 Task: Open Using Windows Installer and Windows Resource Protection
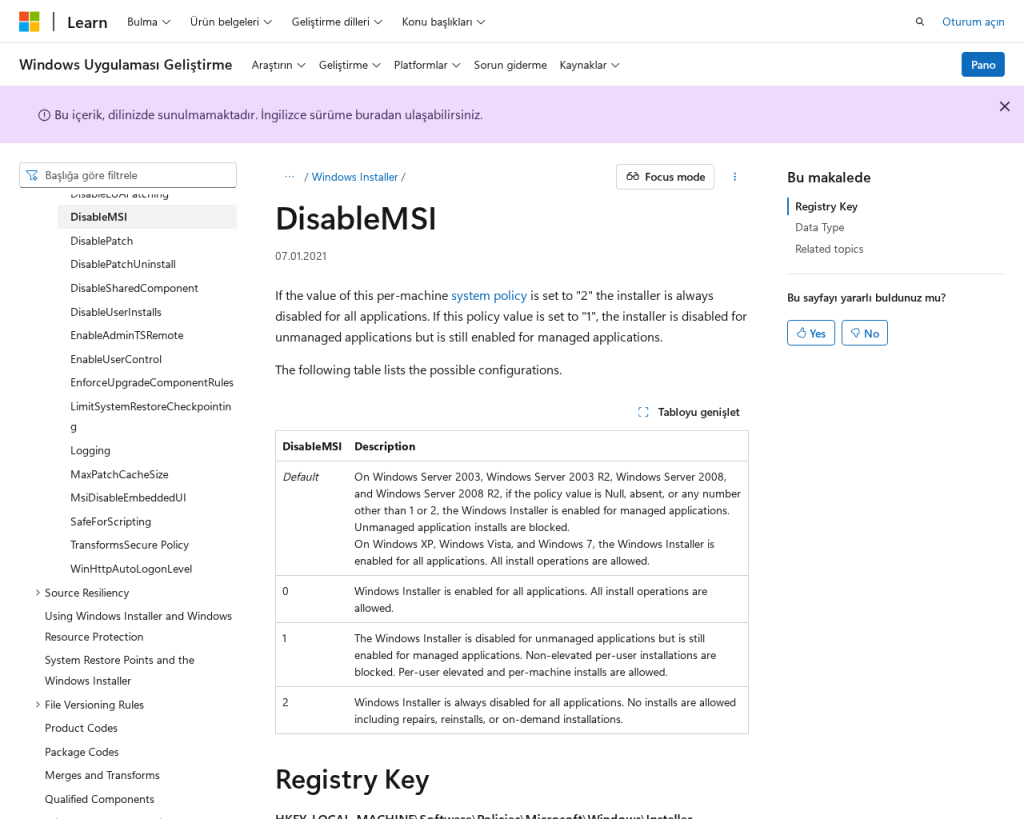coord(138,626)
